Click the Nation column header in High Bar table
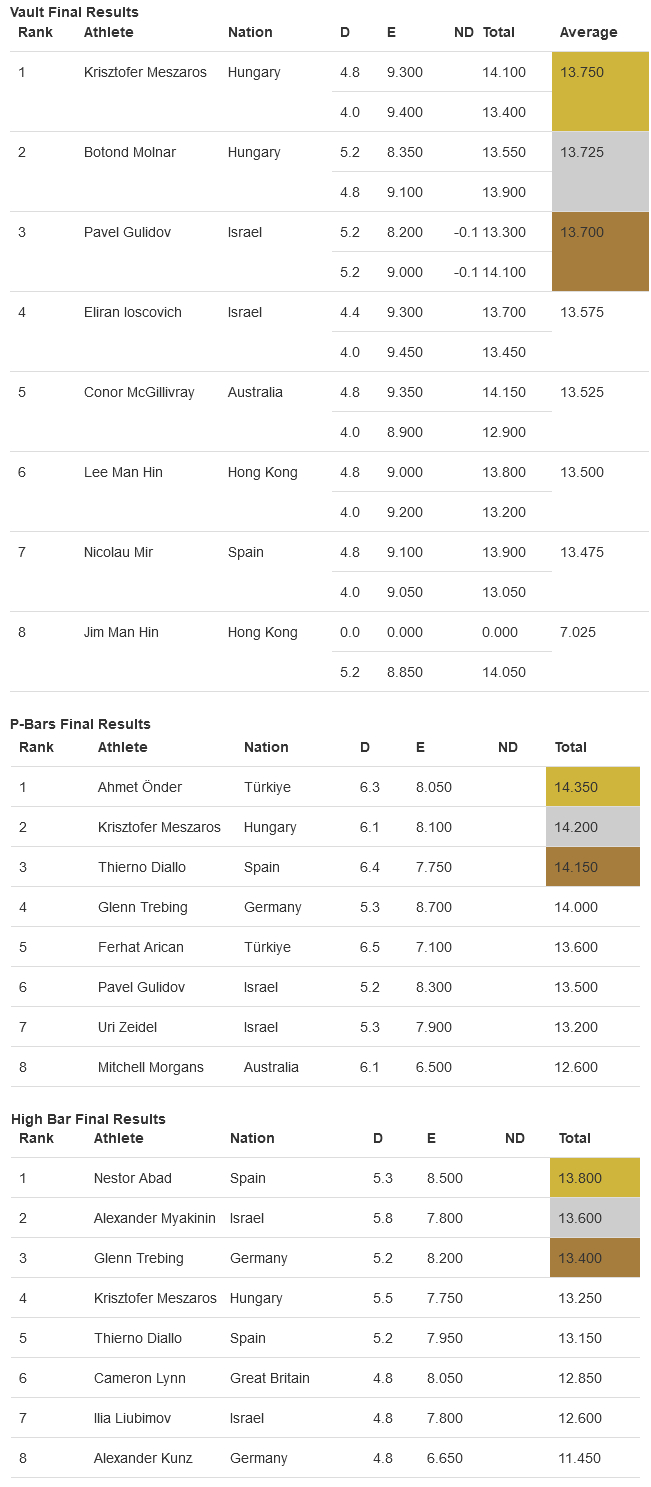 252,1138
